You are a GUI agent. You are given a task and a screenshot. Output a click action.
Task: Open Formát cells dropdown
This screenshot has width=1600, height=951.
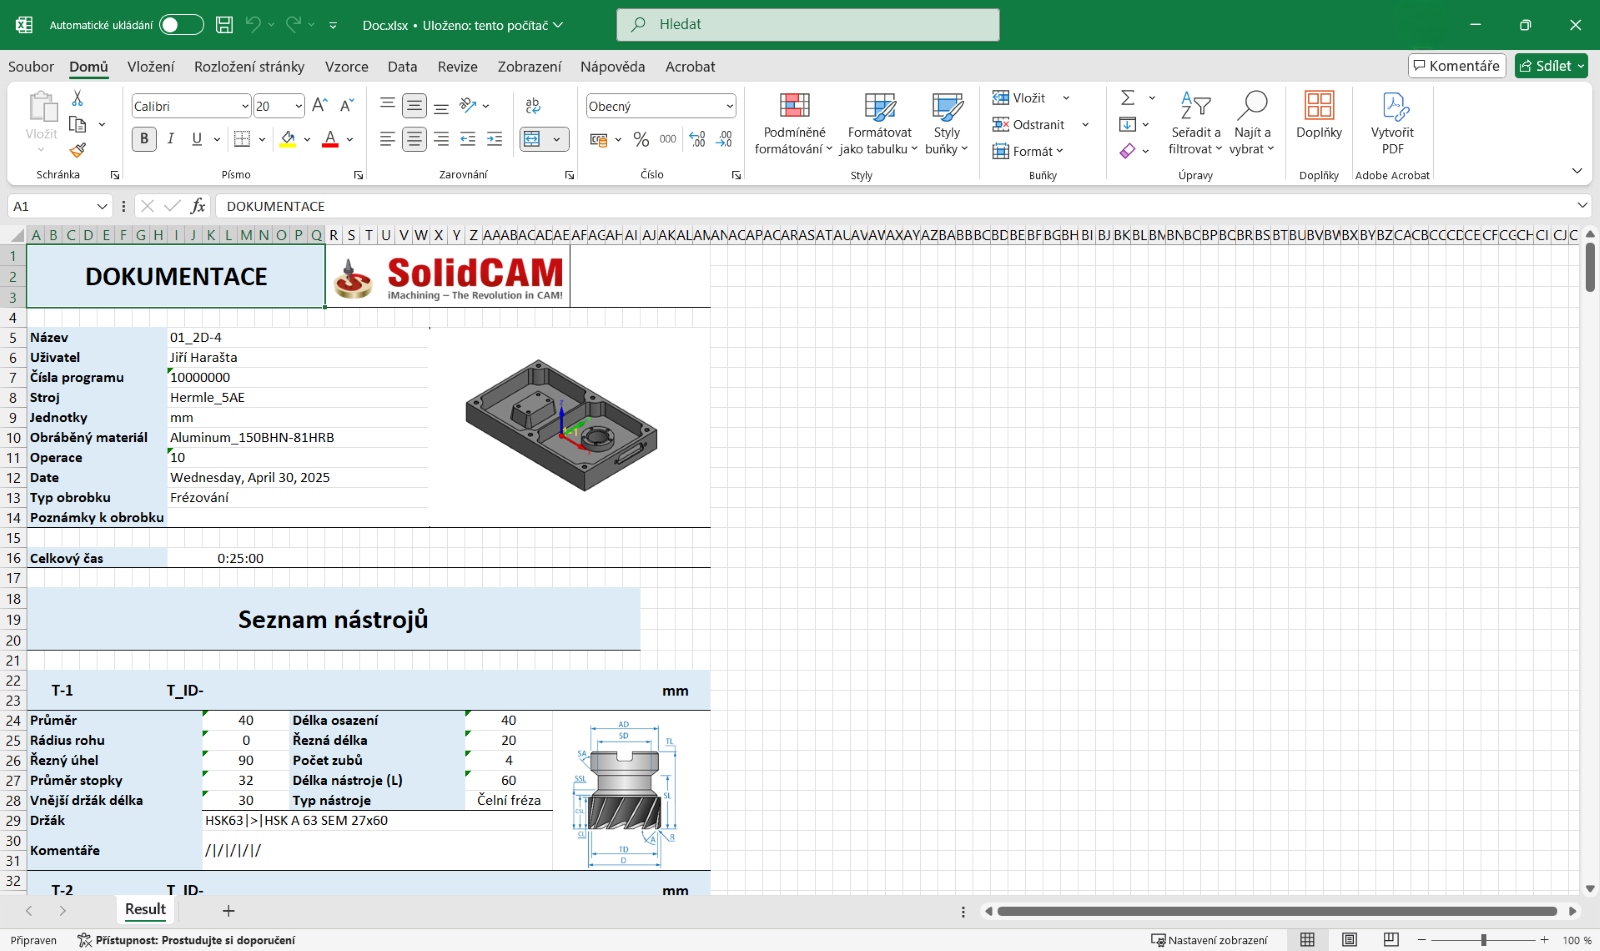pyautogui.click(x=1028, y=151)
